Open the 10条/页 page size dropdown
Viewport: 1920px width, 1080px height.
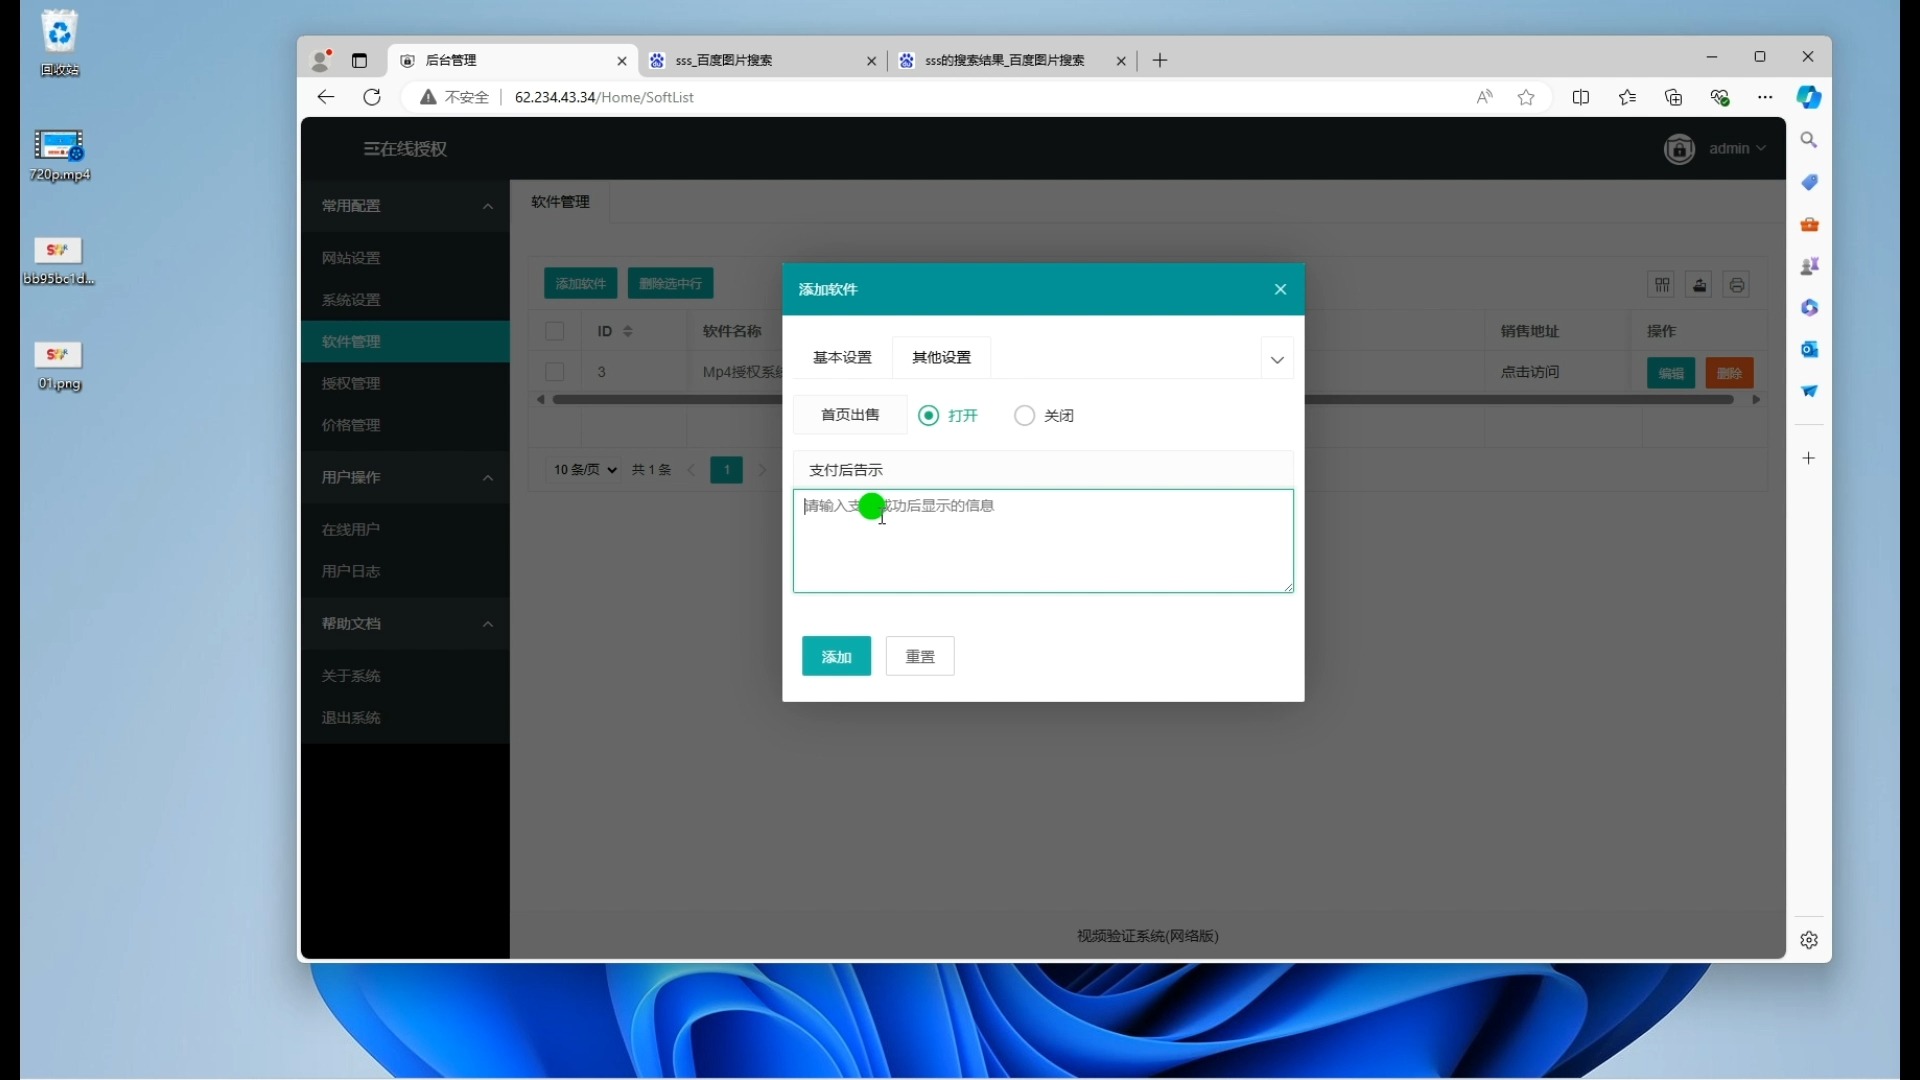584,470
